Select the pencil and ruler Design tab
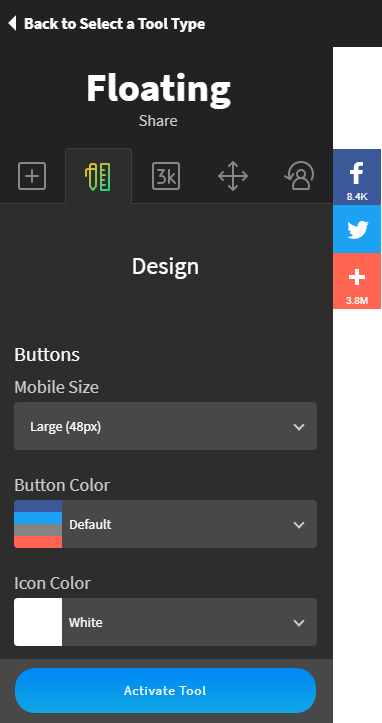Screen dimensions: 382x723 [98, 176]
